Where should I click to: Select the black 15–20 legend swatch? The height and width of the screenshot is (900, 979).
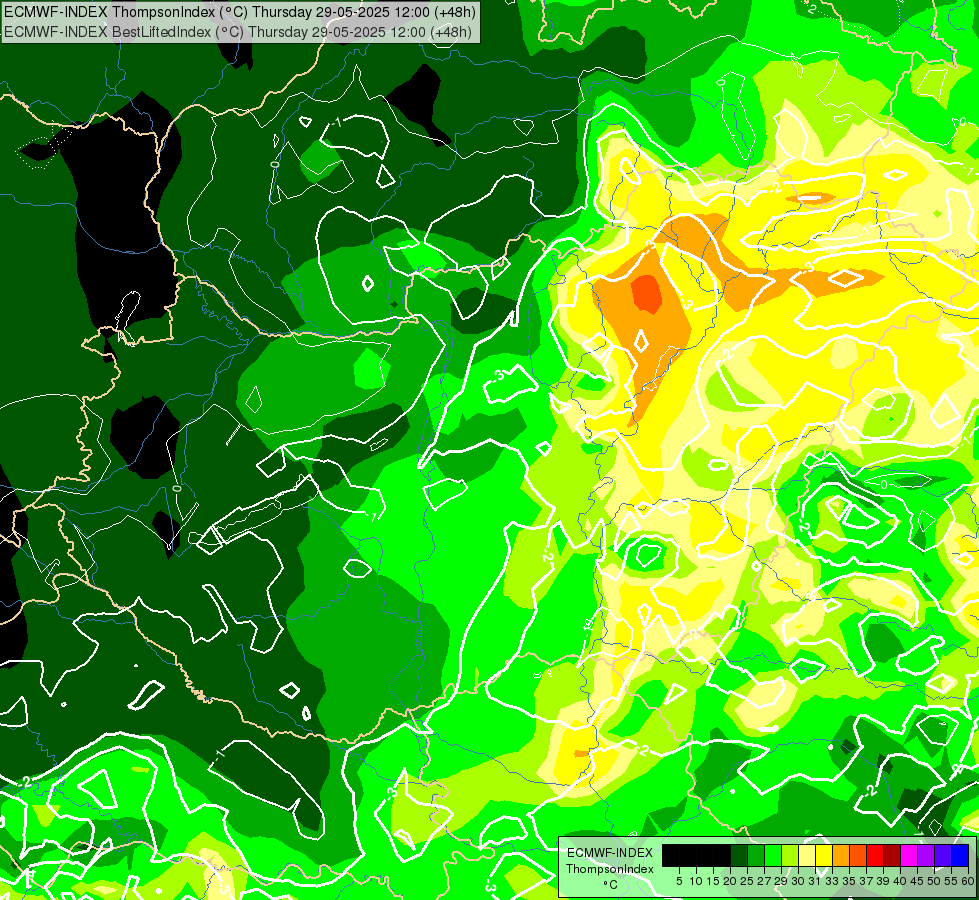click(x=722, y=855)
